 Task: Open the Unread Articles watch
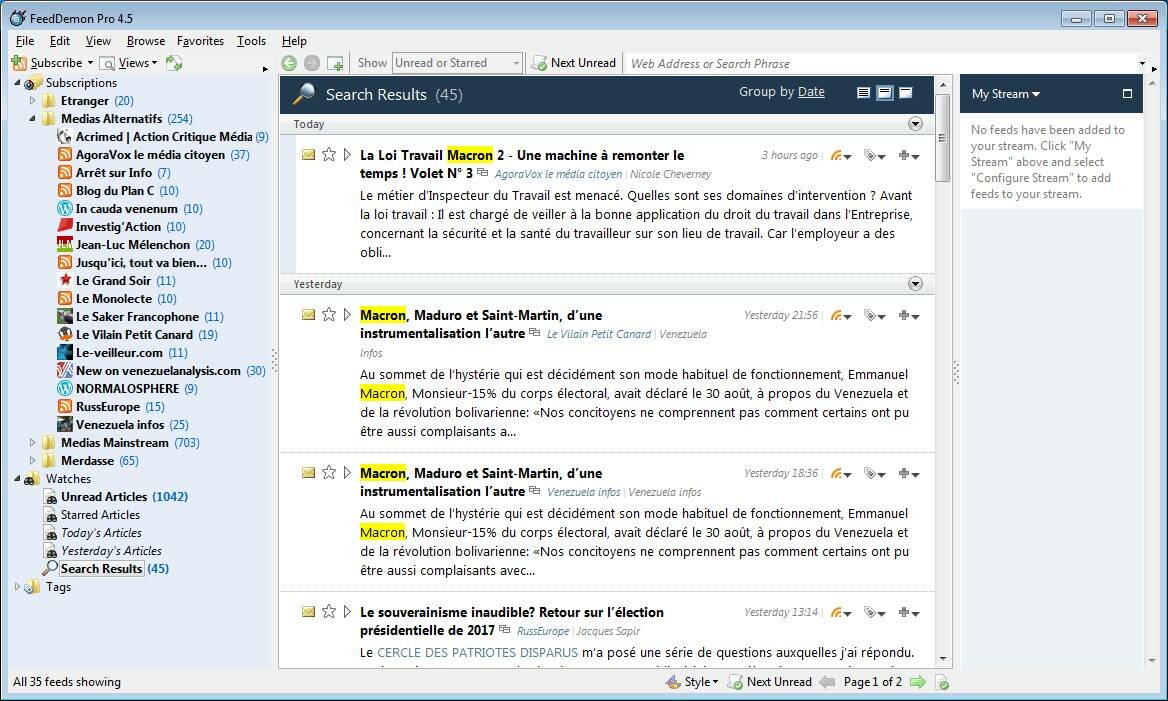115,496
